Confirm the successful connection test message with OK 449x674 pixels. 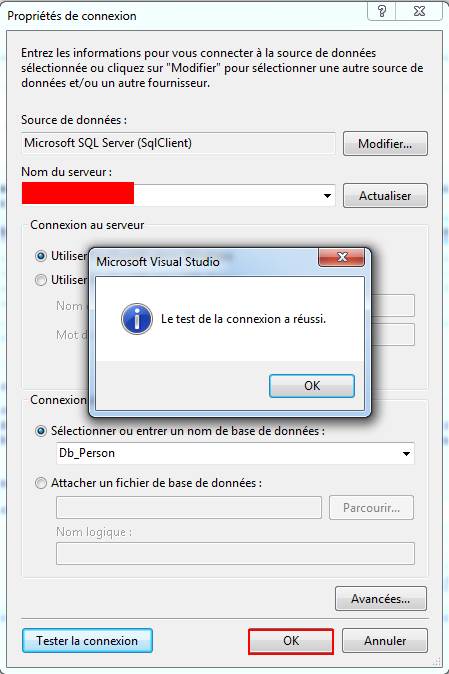click(x=312, y=386)
